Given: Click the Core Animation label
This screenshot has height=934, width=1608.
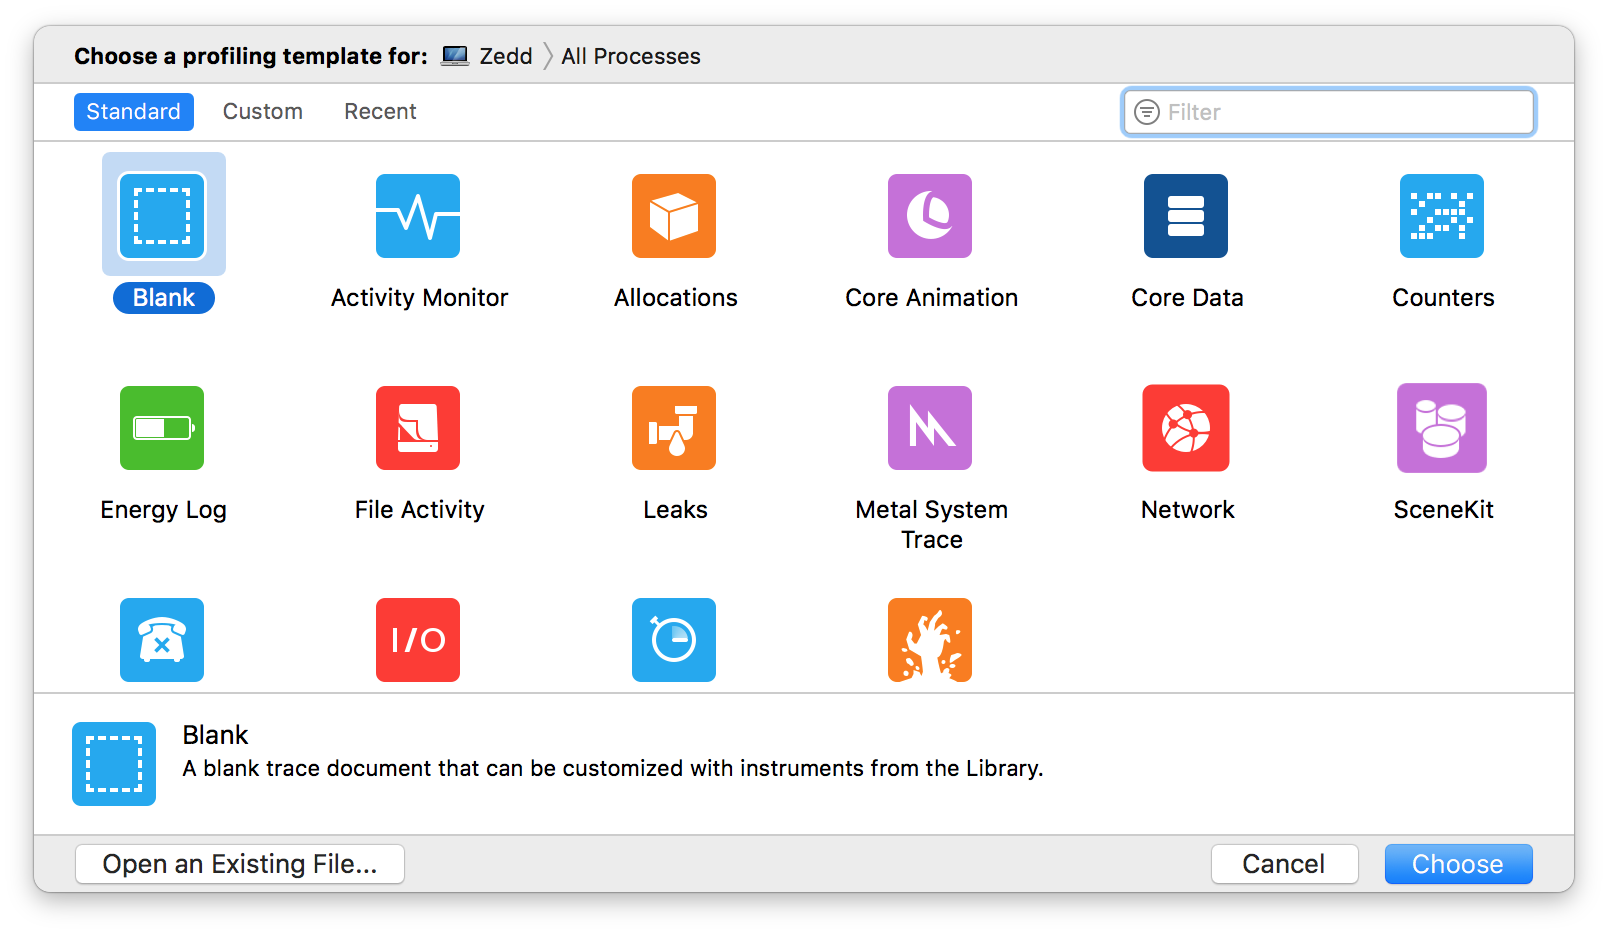Looking at the screenshot, I should coord(932,298).
